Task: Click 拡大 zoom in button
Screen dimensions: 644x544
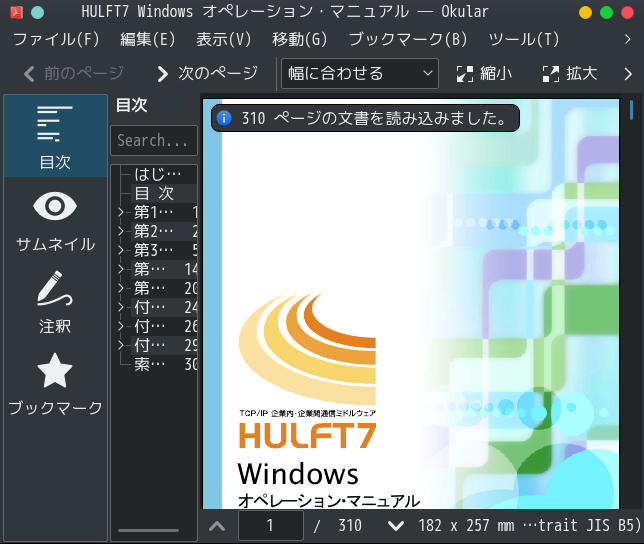Action: [x=570, y=74]
